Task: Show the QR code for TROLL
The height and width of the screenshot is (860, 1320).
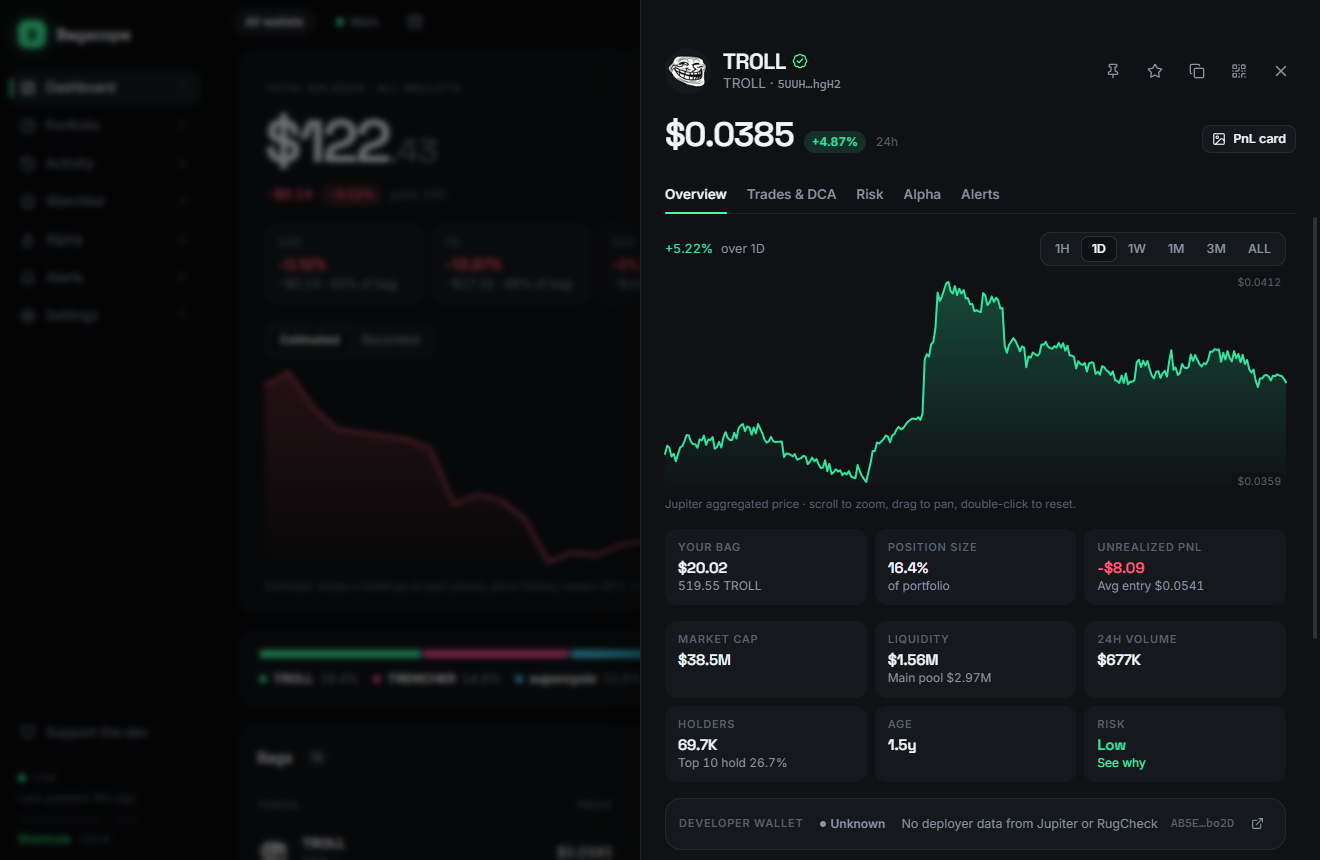Action: coord(1239,71)
